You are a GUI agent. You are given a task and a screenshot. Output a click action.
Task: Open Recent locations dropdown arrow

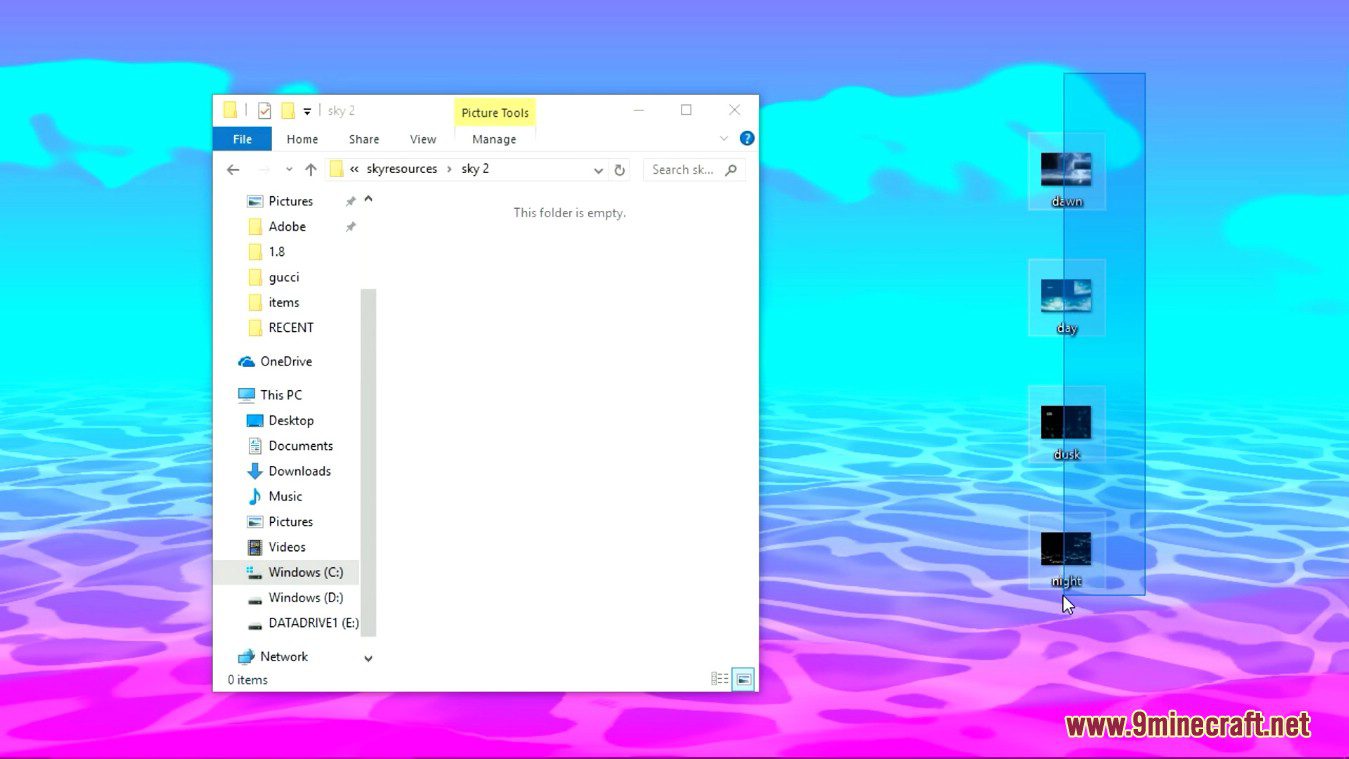(289, 170)
